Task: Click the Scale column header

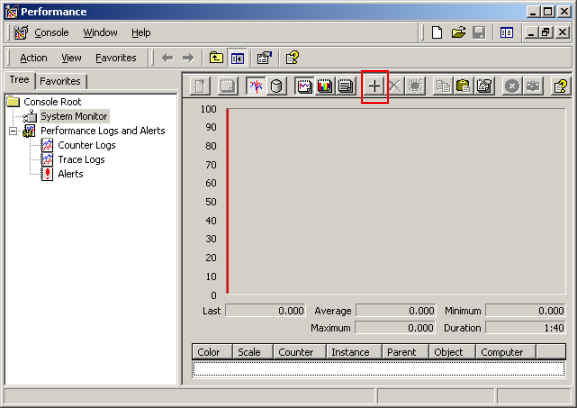Action: pos(253,352)
